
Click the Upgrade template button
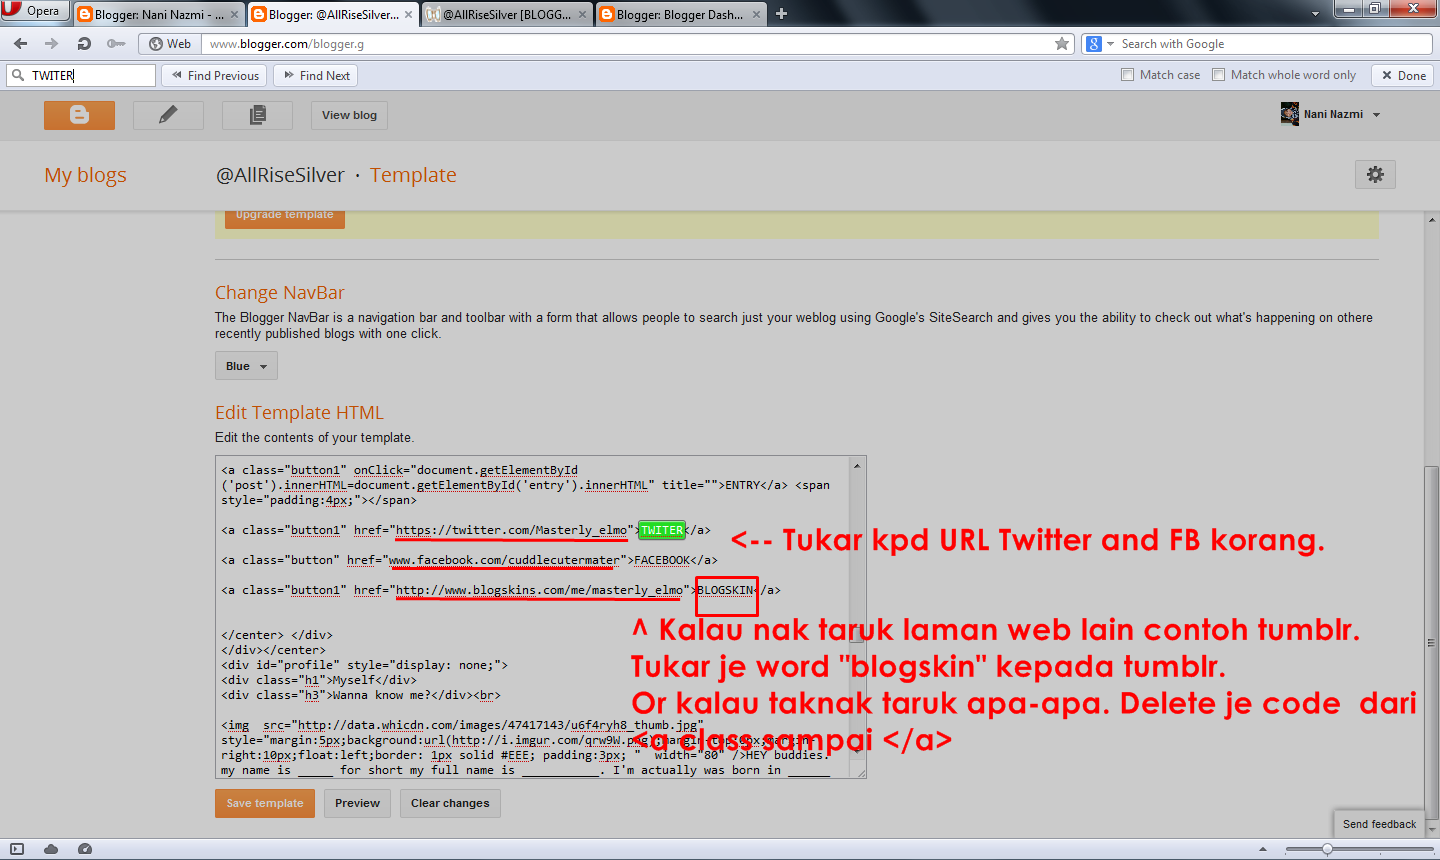click(x=285, y=216)
